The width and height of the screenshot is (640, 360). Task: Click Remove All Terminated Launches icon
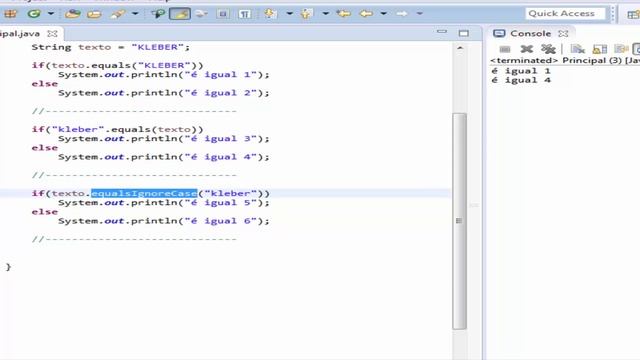point(548,49)
